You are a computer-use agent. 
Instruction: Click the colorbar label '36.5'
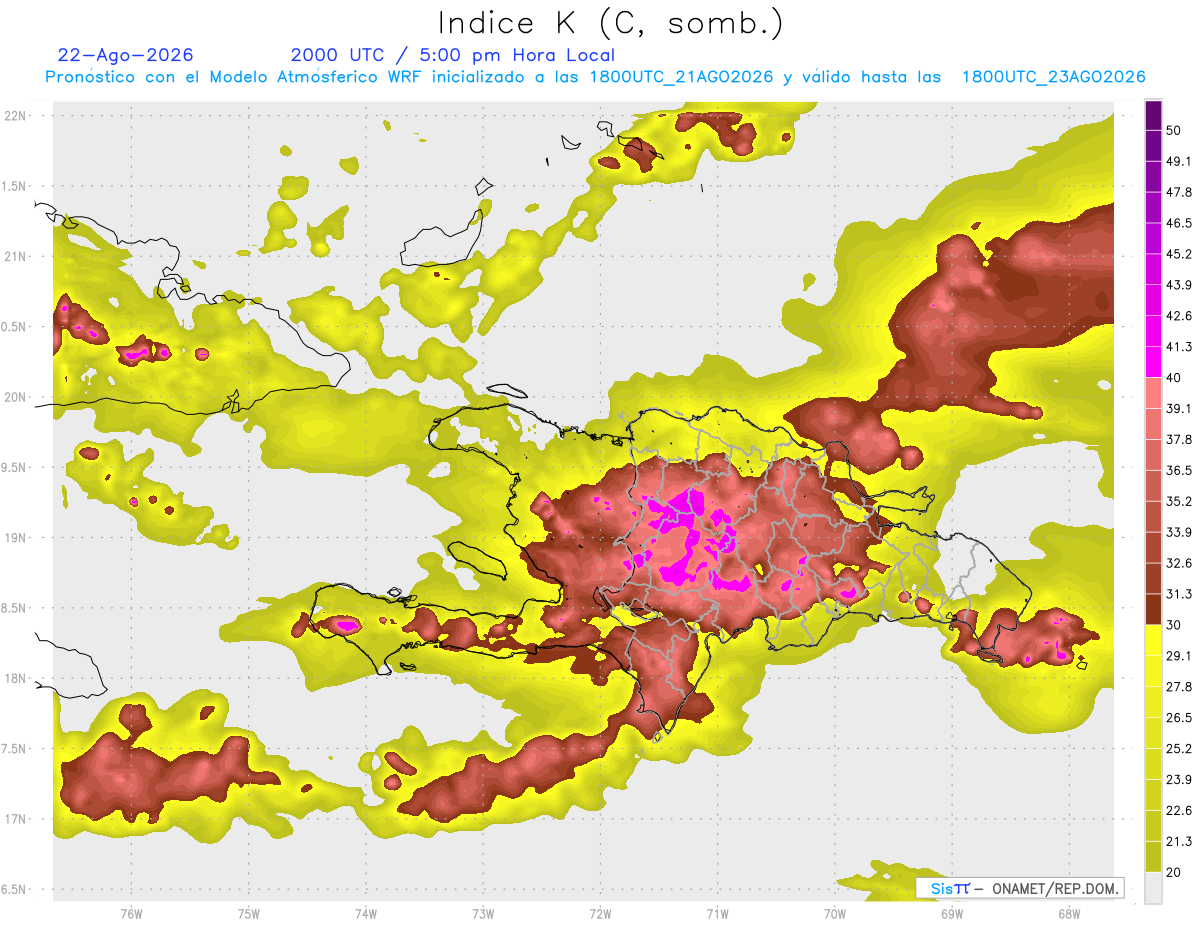pyautogui.click(x=1179, y=471)
